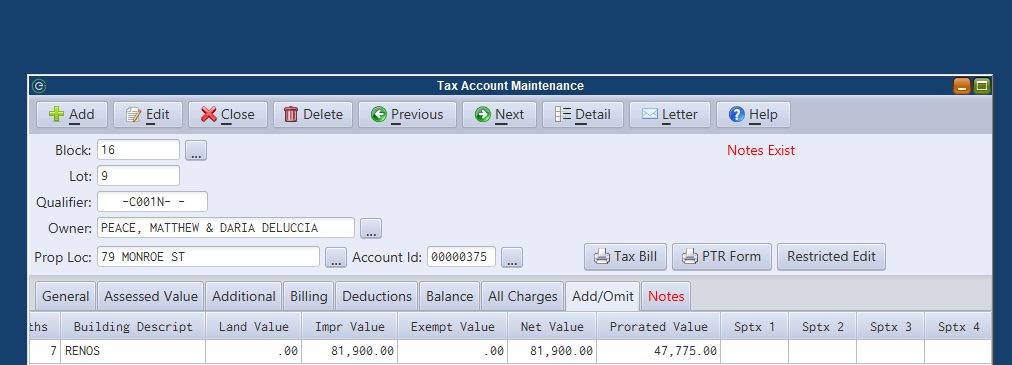Click the Sptx 1 column header
Screen dimensions: 1012x365
(x=754, y=327)
